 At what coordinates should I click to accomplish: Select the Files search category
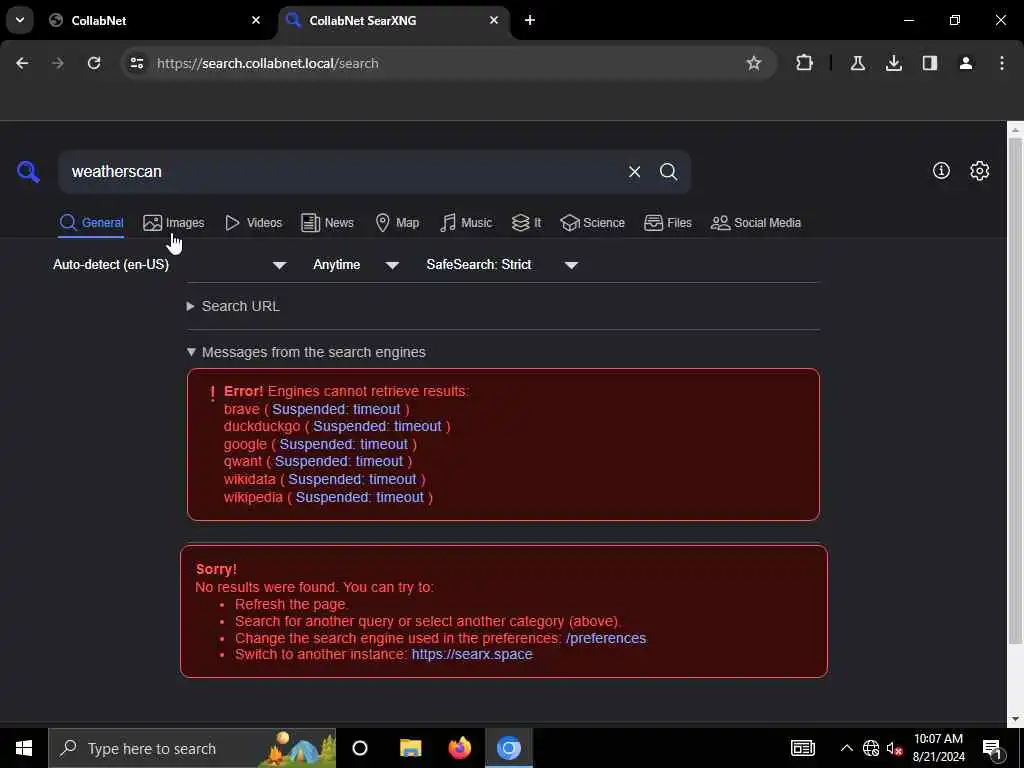coord(667,223)
